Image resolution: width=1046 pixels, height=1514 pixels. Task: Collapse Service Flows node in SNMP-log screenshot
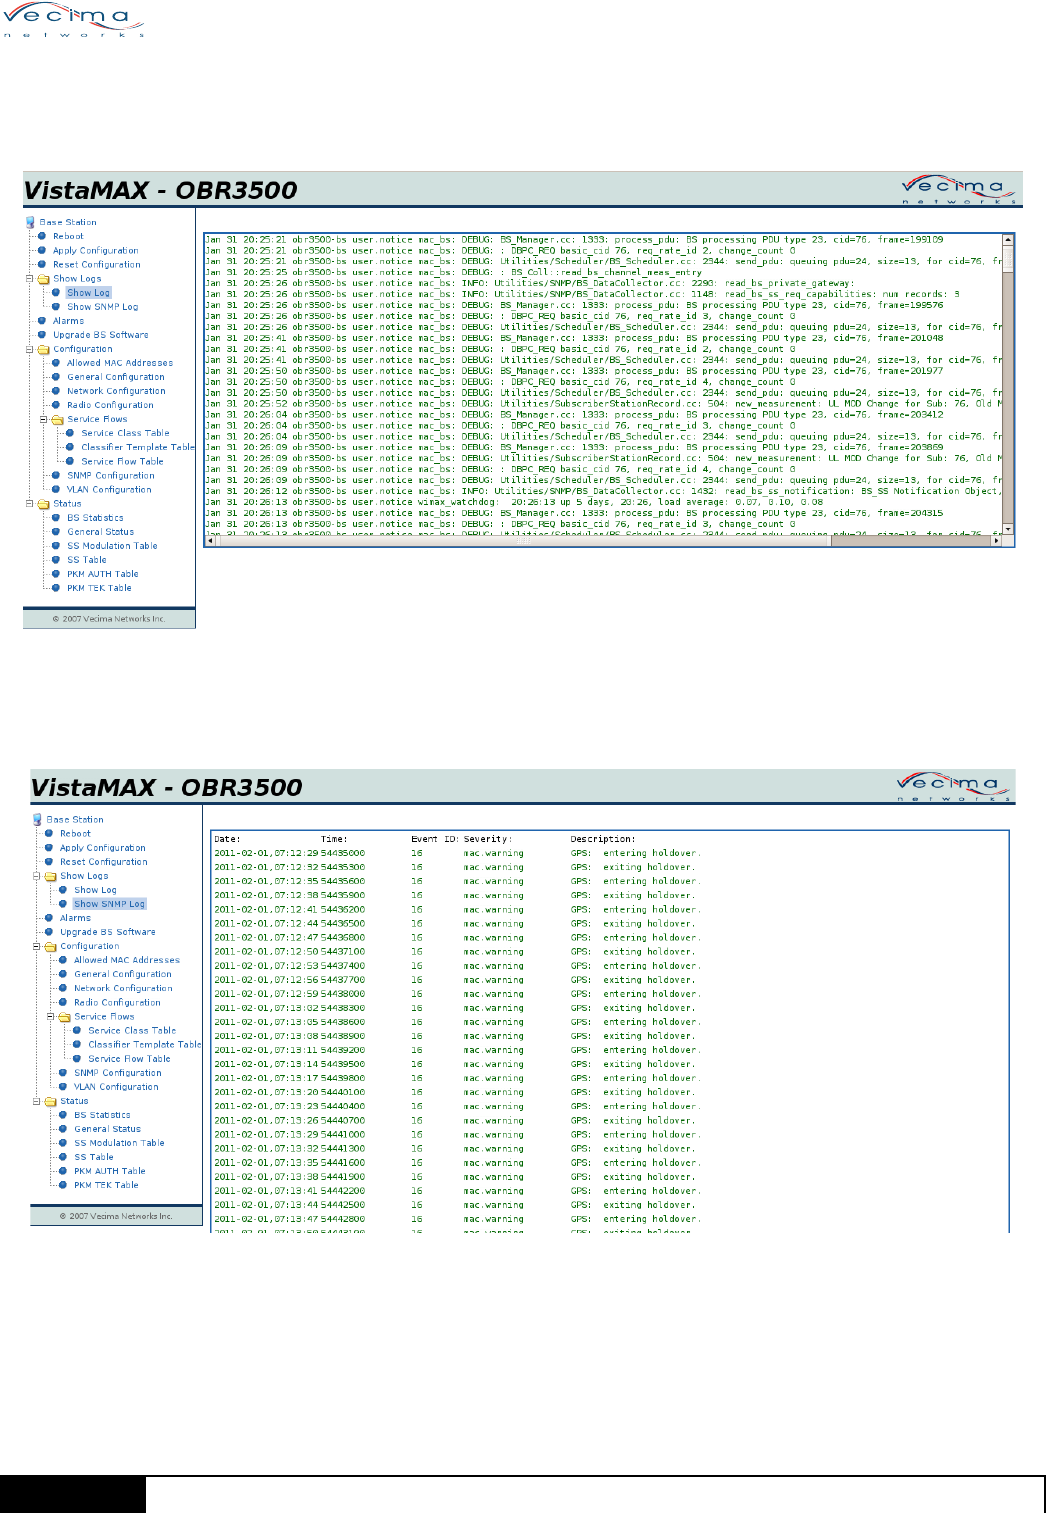[51, 1016]
